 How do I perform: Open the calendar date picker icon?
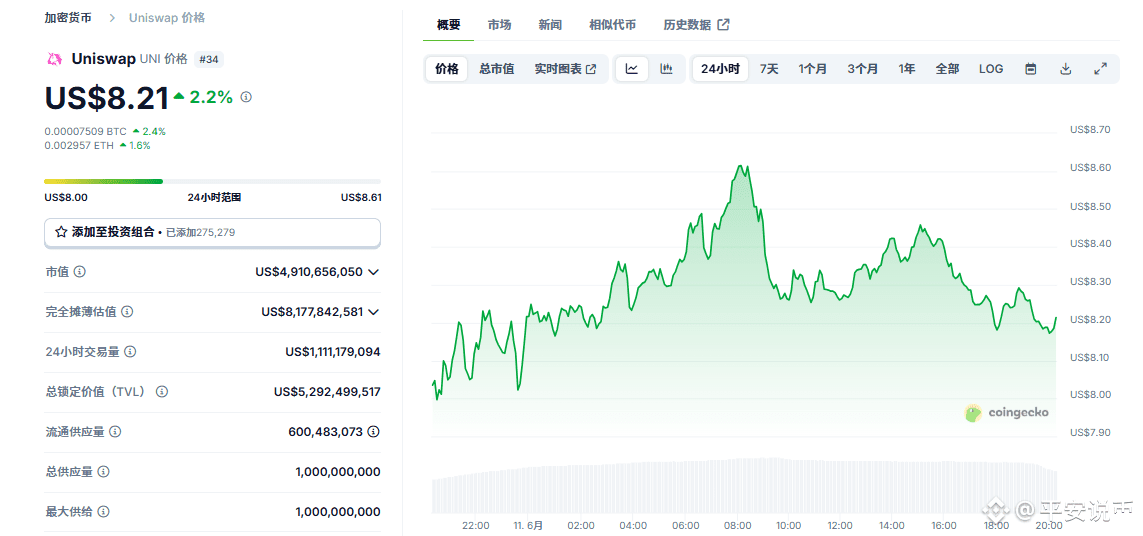(x=1031, y=69)
